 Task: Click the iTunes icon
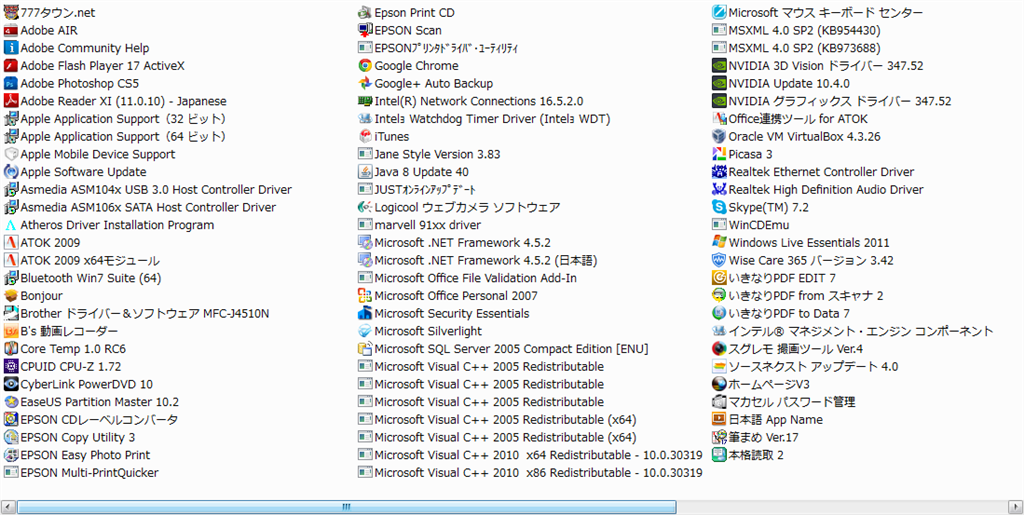click(365, 136)
